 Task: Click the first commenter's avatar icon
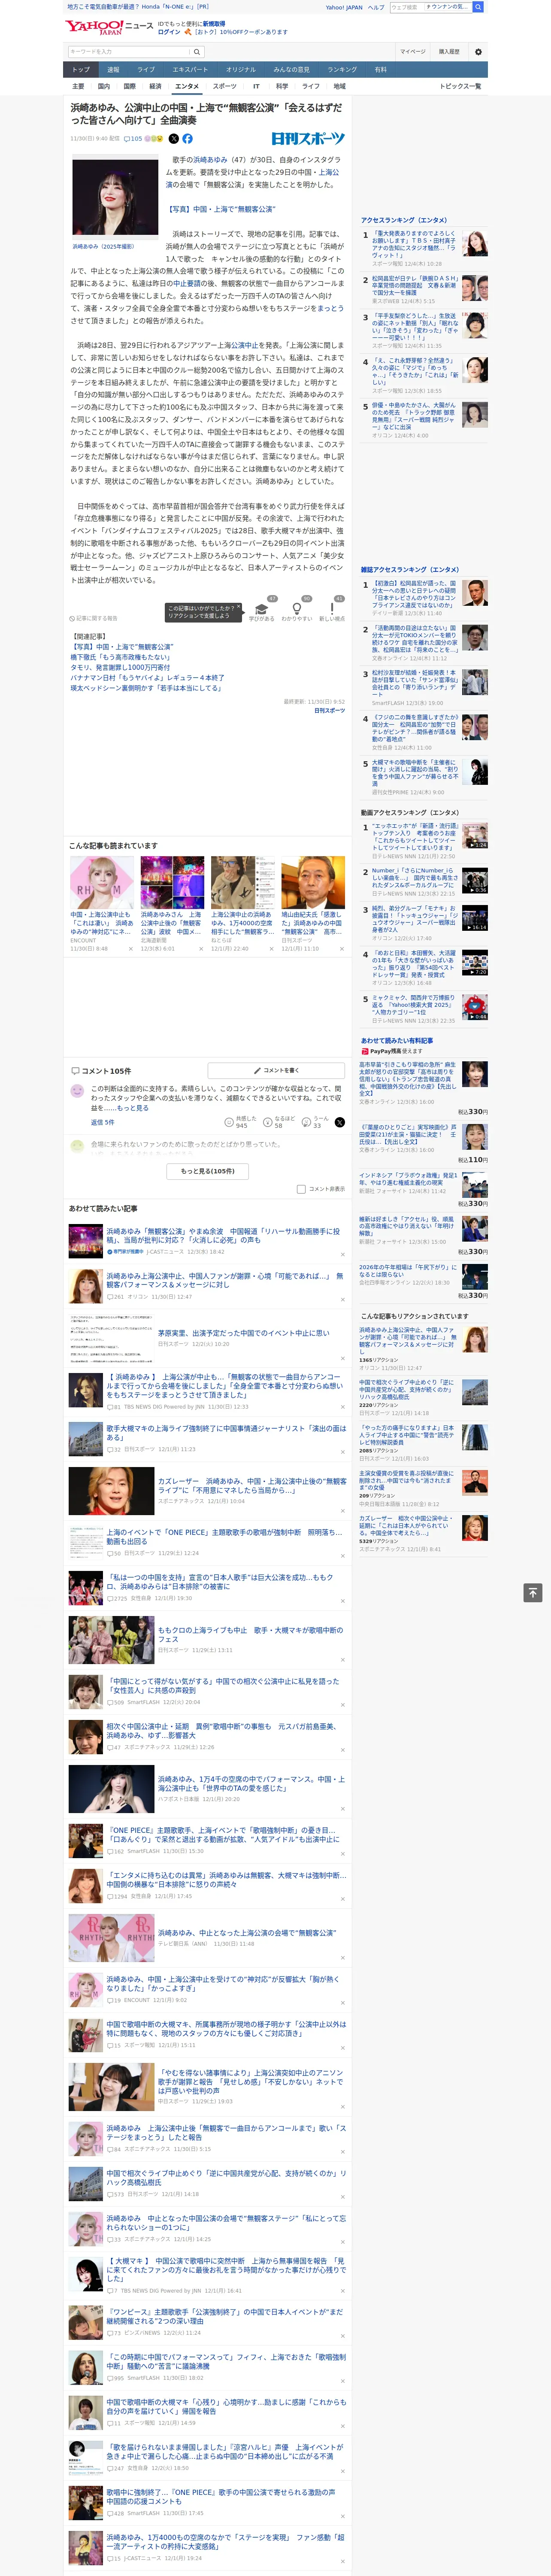click(x=77, y=1091)
